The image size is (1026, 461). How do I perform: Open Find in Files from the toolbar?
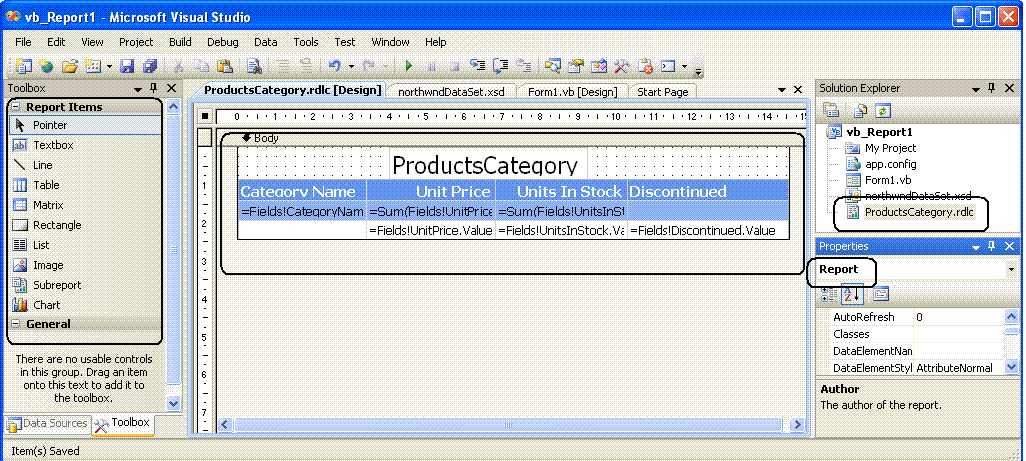point(255,65)
